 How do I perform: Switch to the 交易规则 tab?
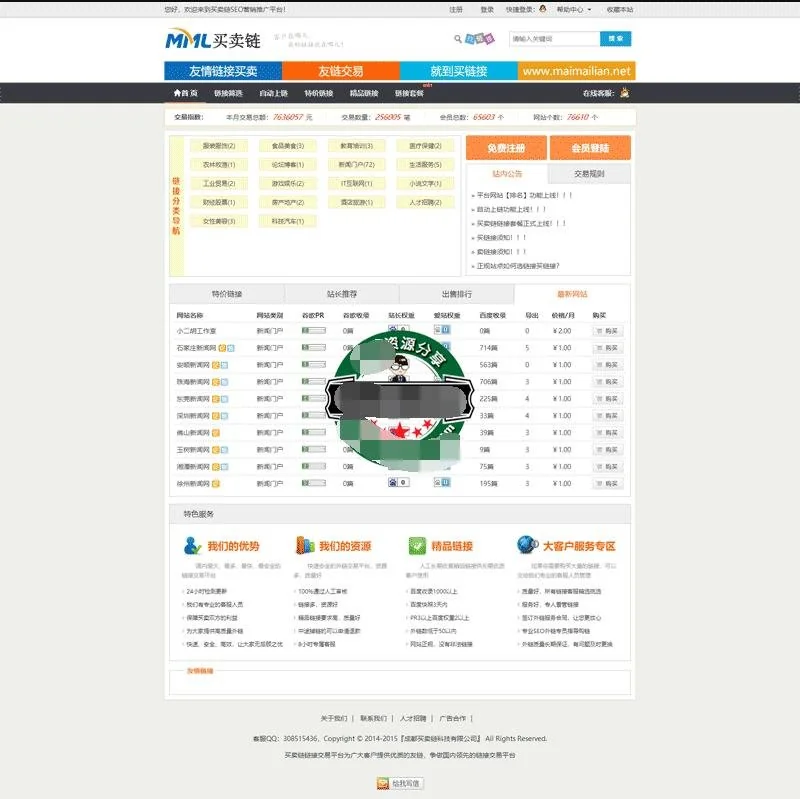point(589,174)
